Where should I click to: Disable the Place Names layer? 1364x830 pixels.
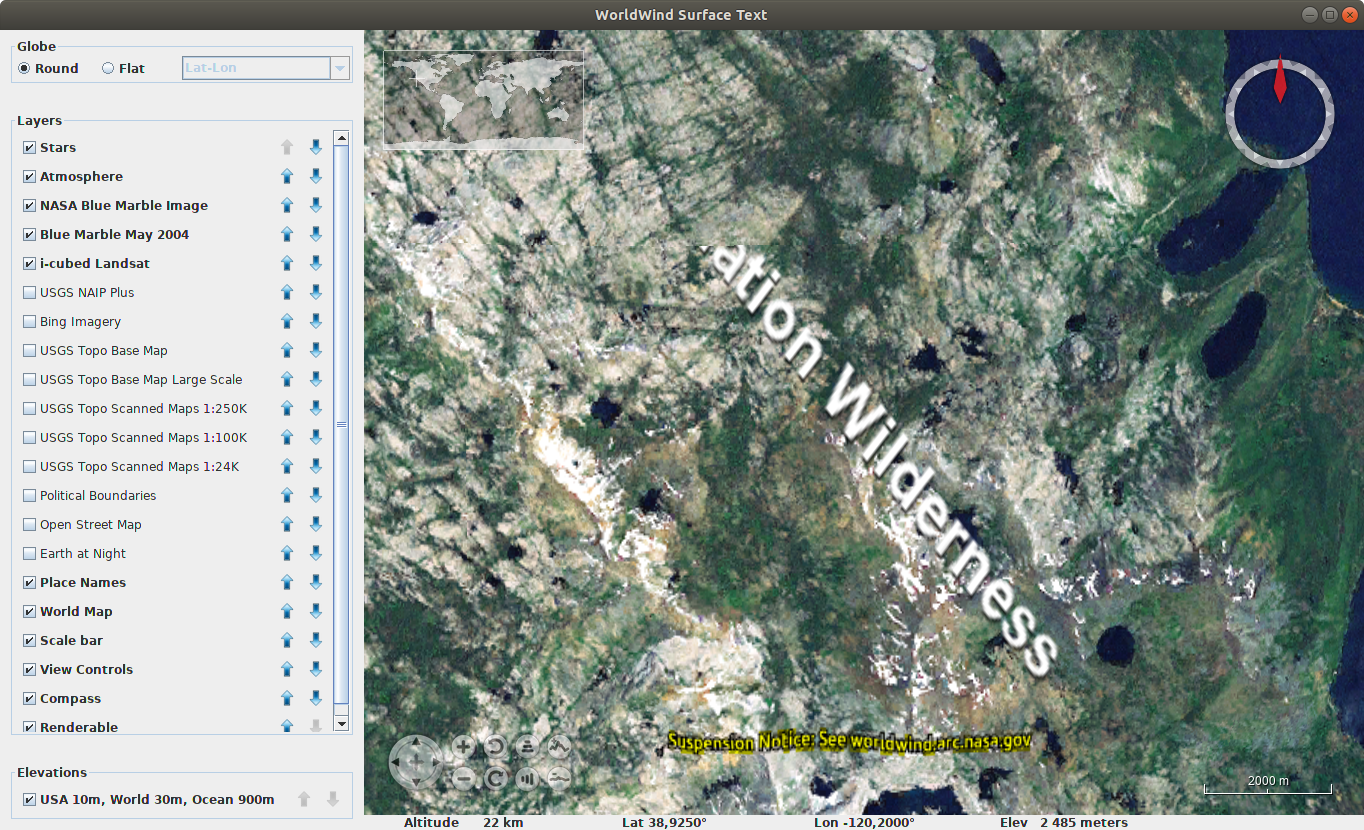[29, 582]
